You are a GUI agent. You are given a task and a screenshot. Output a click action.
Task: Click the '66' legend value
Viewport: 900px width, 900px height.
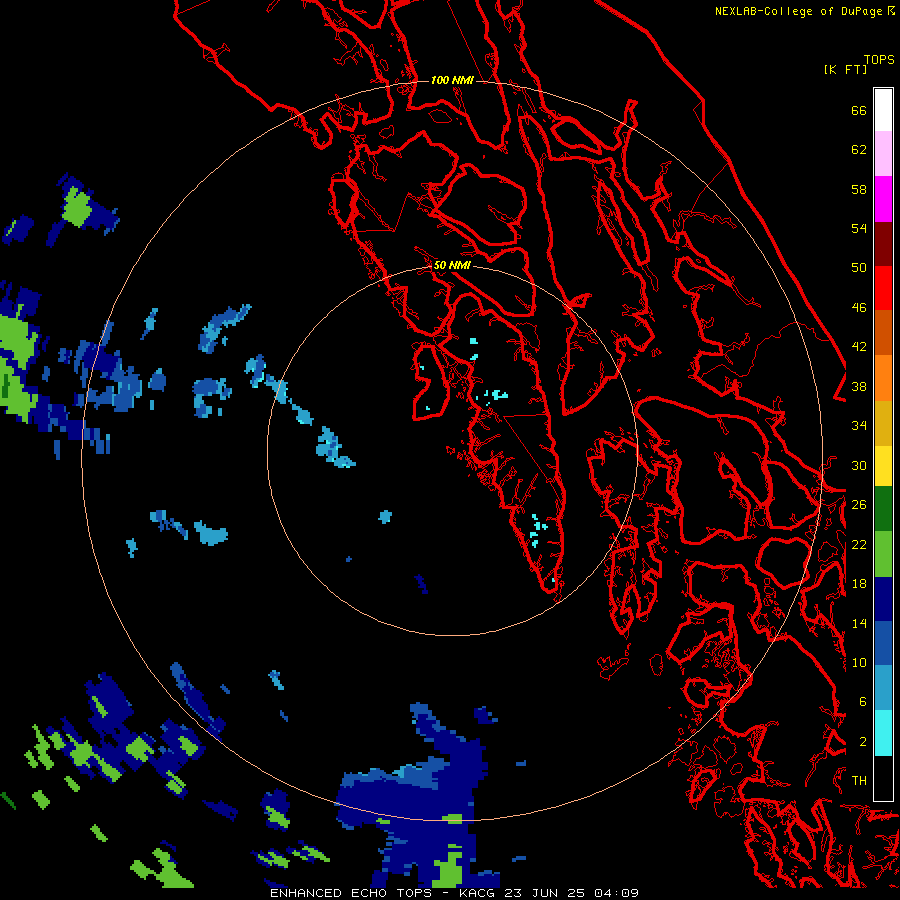point(859,110)
